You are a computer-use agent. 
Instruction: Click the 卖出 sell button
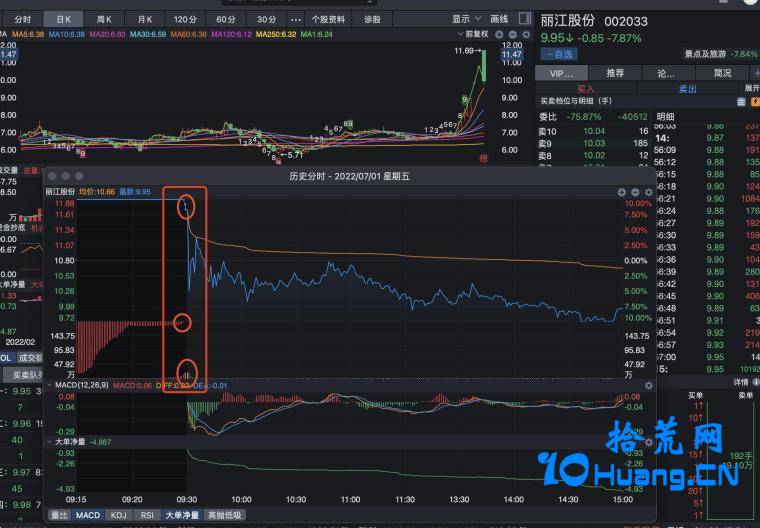tap(687, 89)
